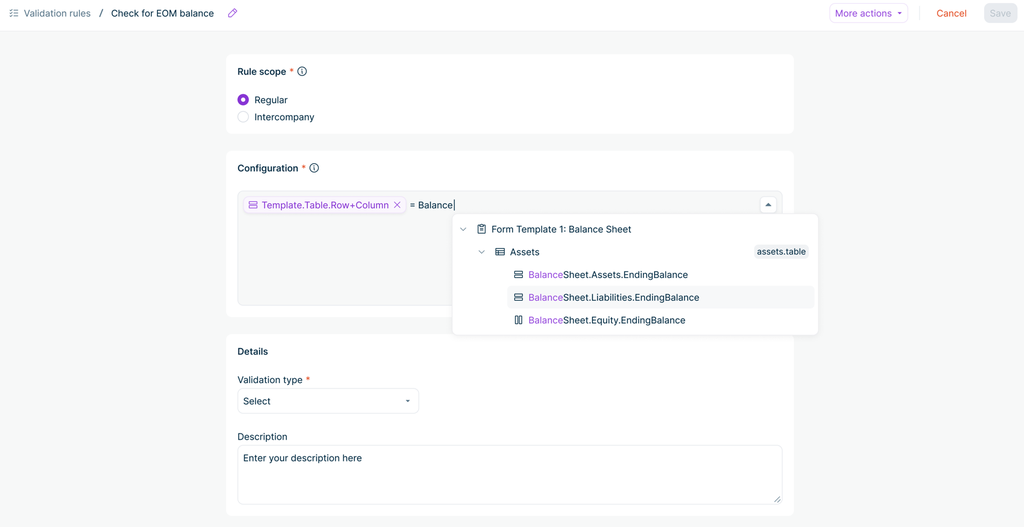This screenshot has height=527, width=1024.
Task: Click the Form Template clipboard icon
Action: 481,229
